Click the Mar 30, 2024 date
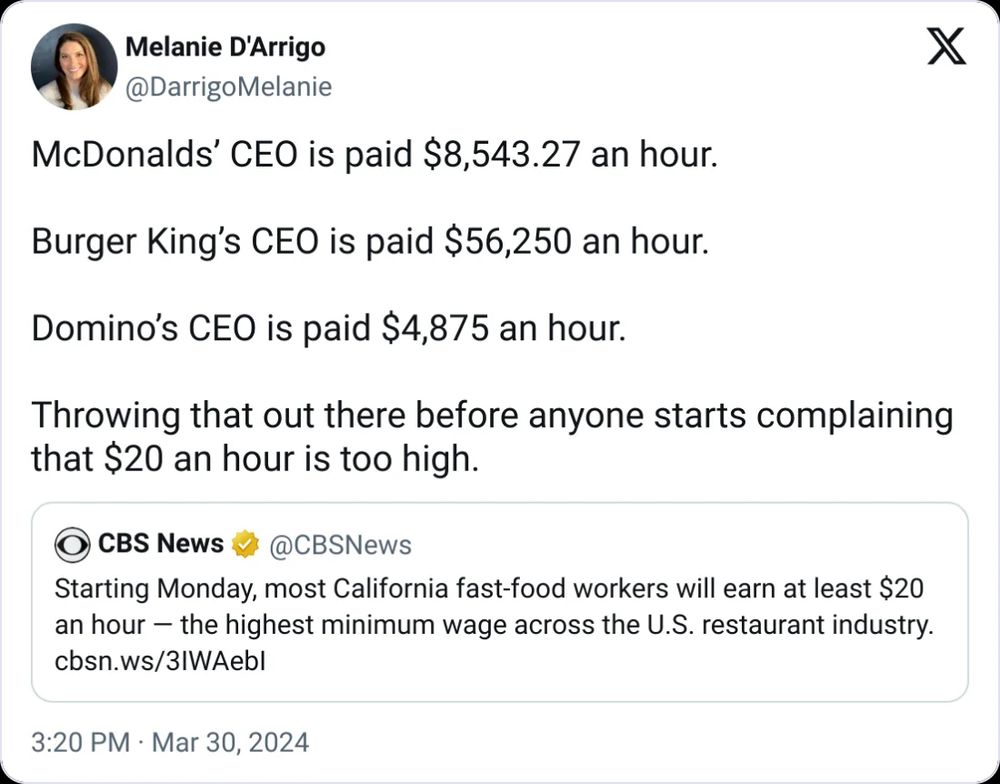The image size is (1000, 784). [x=230, y=743]
